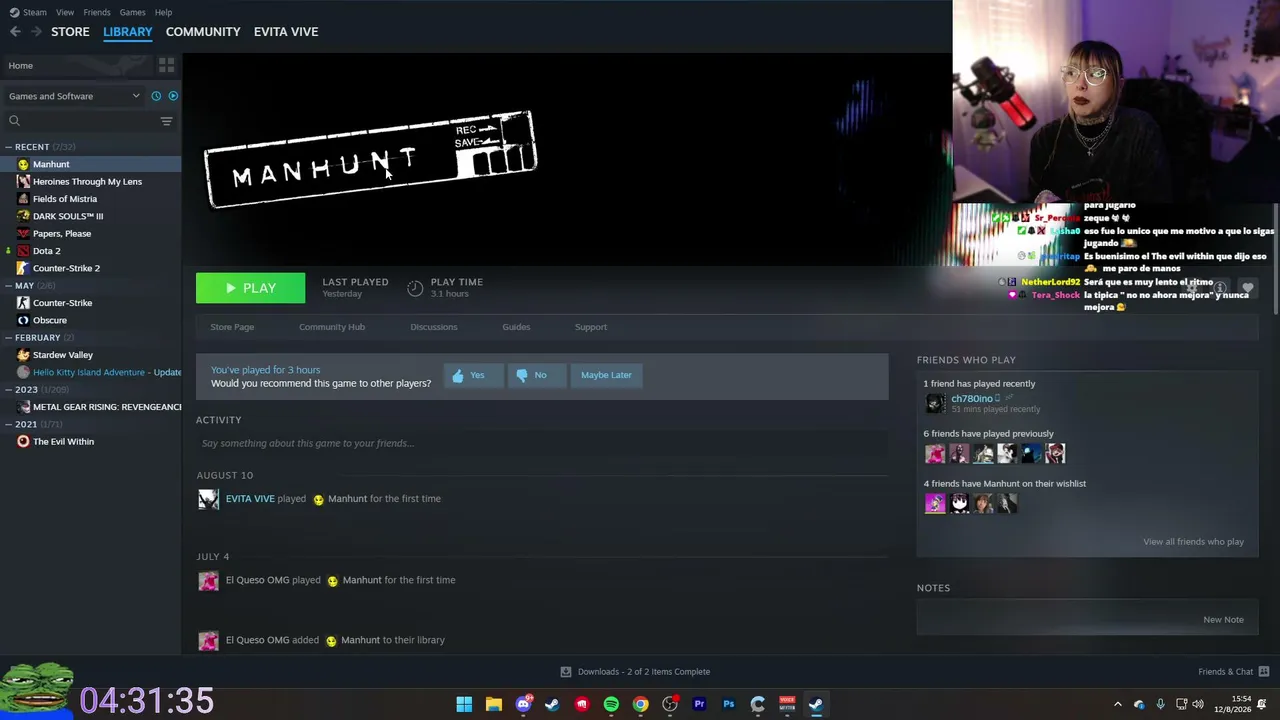This screenshot has height=720, width=1280.
Task: Open the Games and Software dropdown
Action: coord(74,96)
